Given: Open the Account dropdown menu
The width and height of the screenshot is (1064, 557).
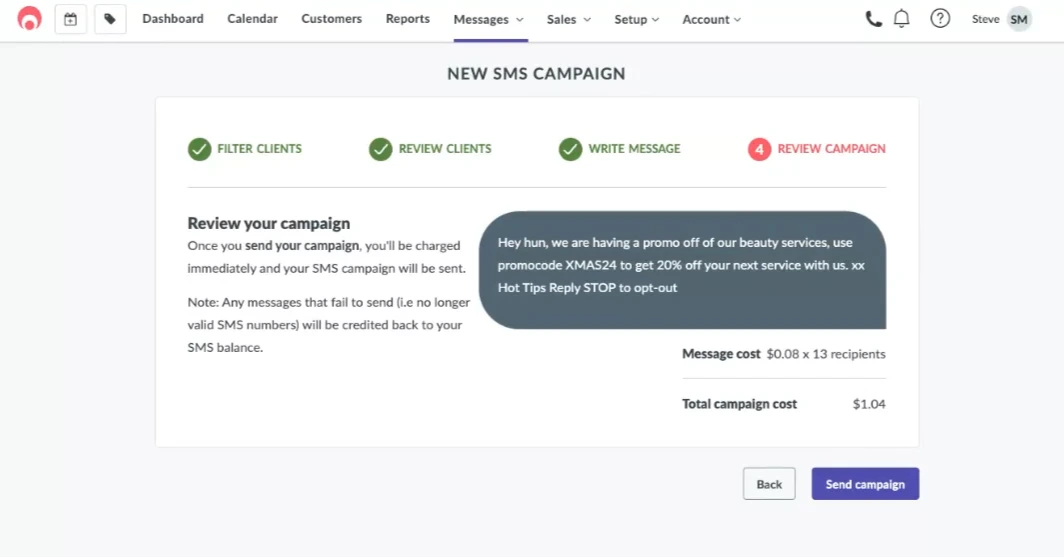Looking at the screenshot, I should [x=712, y=20].
